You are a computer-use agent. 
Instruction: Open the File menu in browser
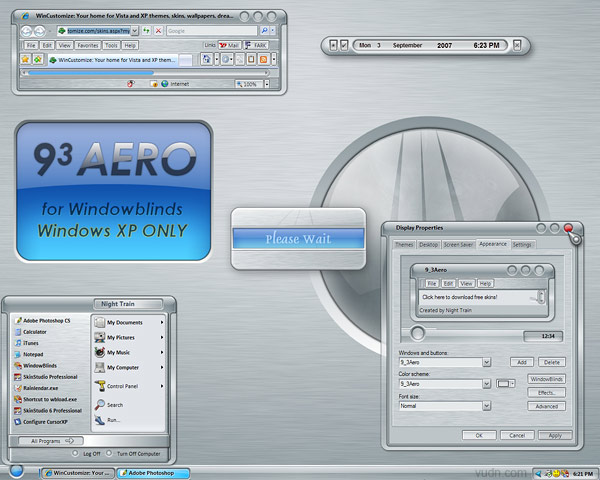31,45
